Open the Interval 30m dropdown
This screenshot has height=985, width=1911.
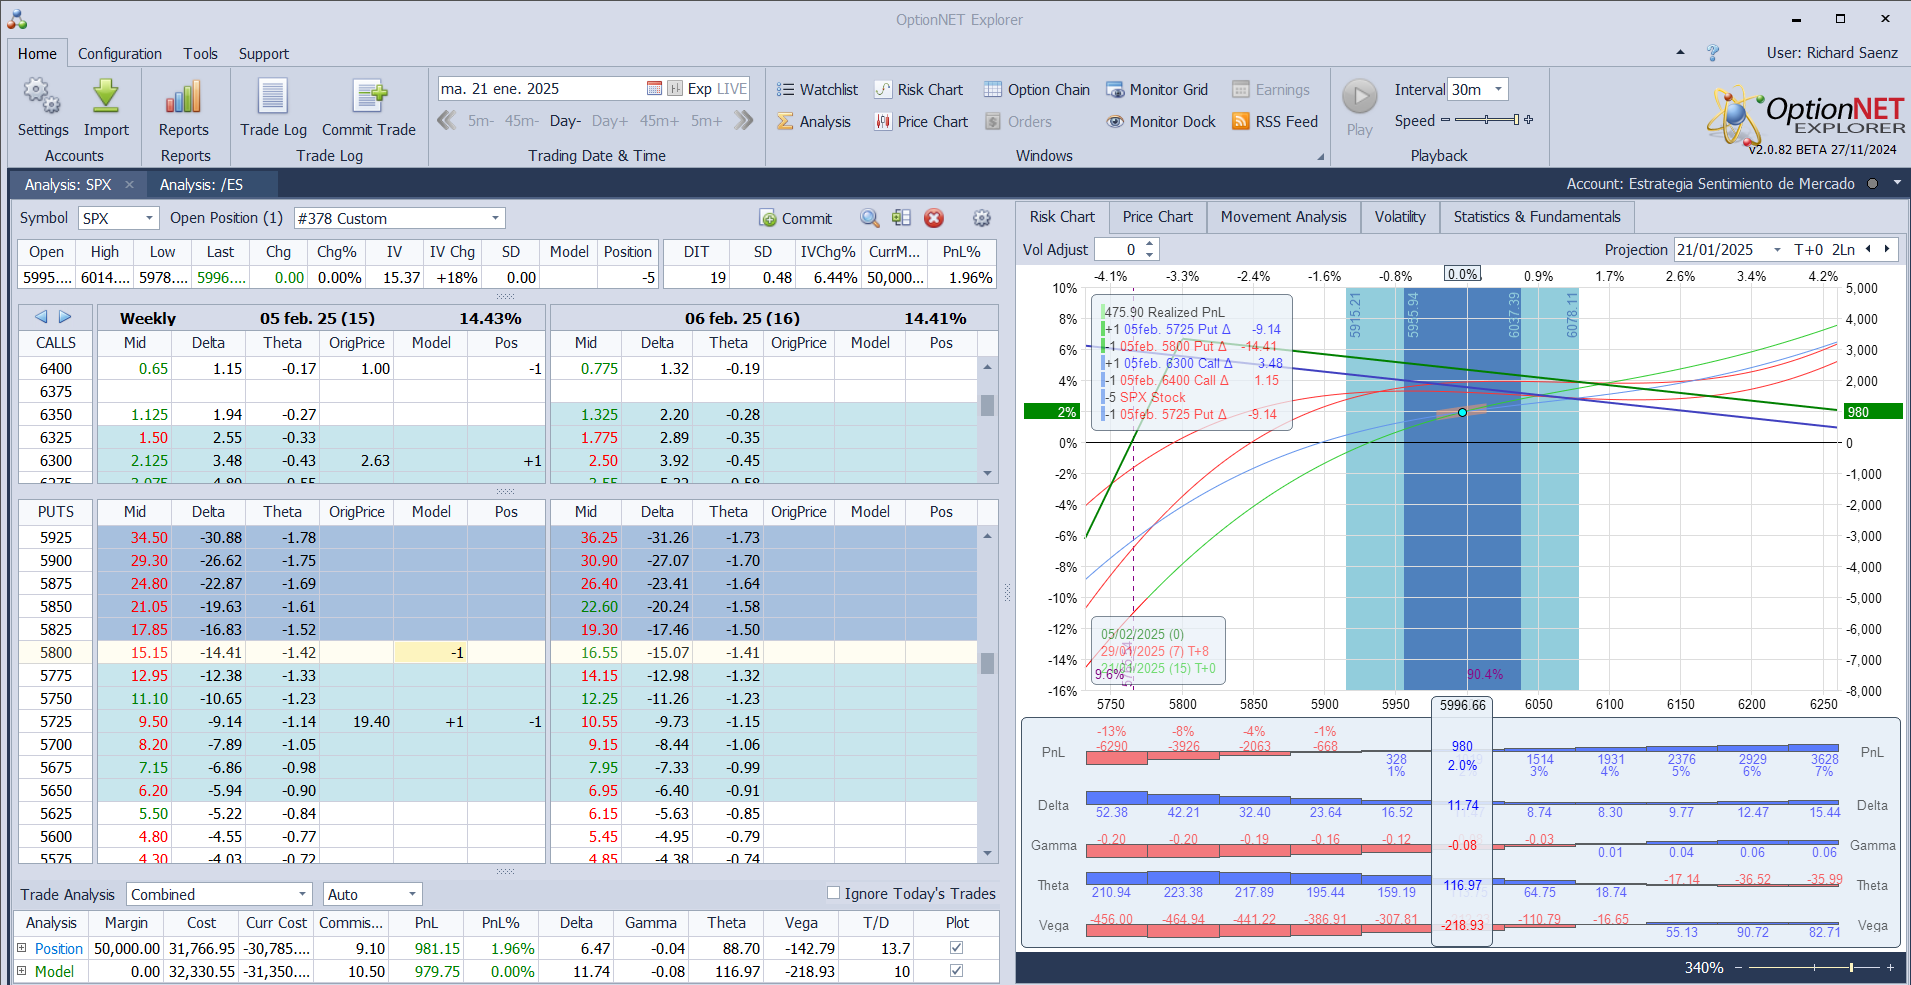(x=1498, y=89)
